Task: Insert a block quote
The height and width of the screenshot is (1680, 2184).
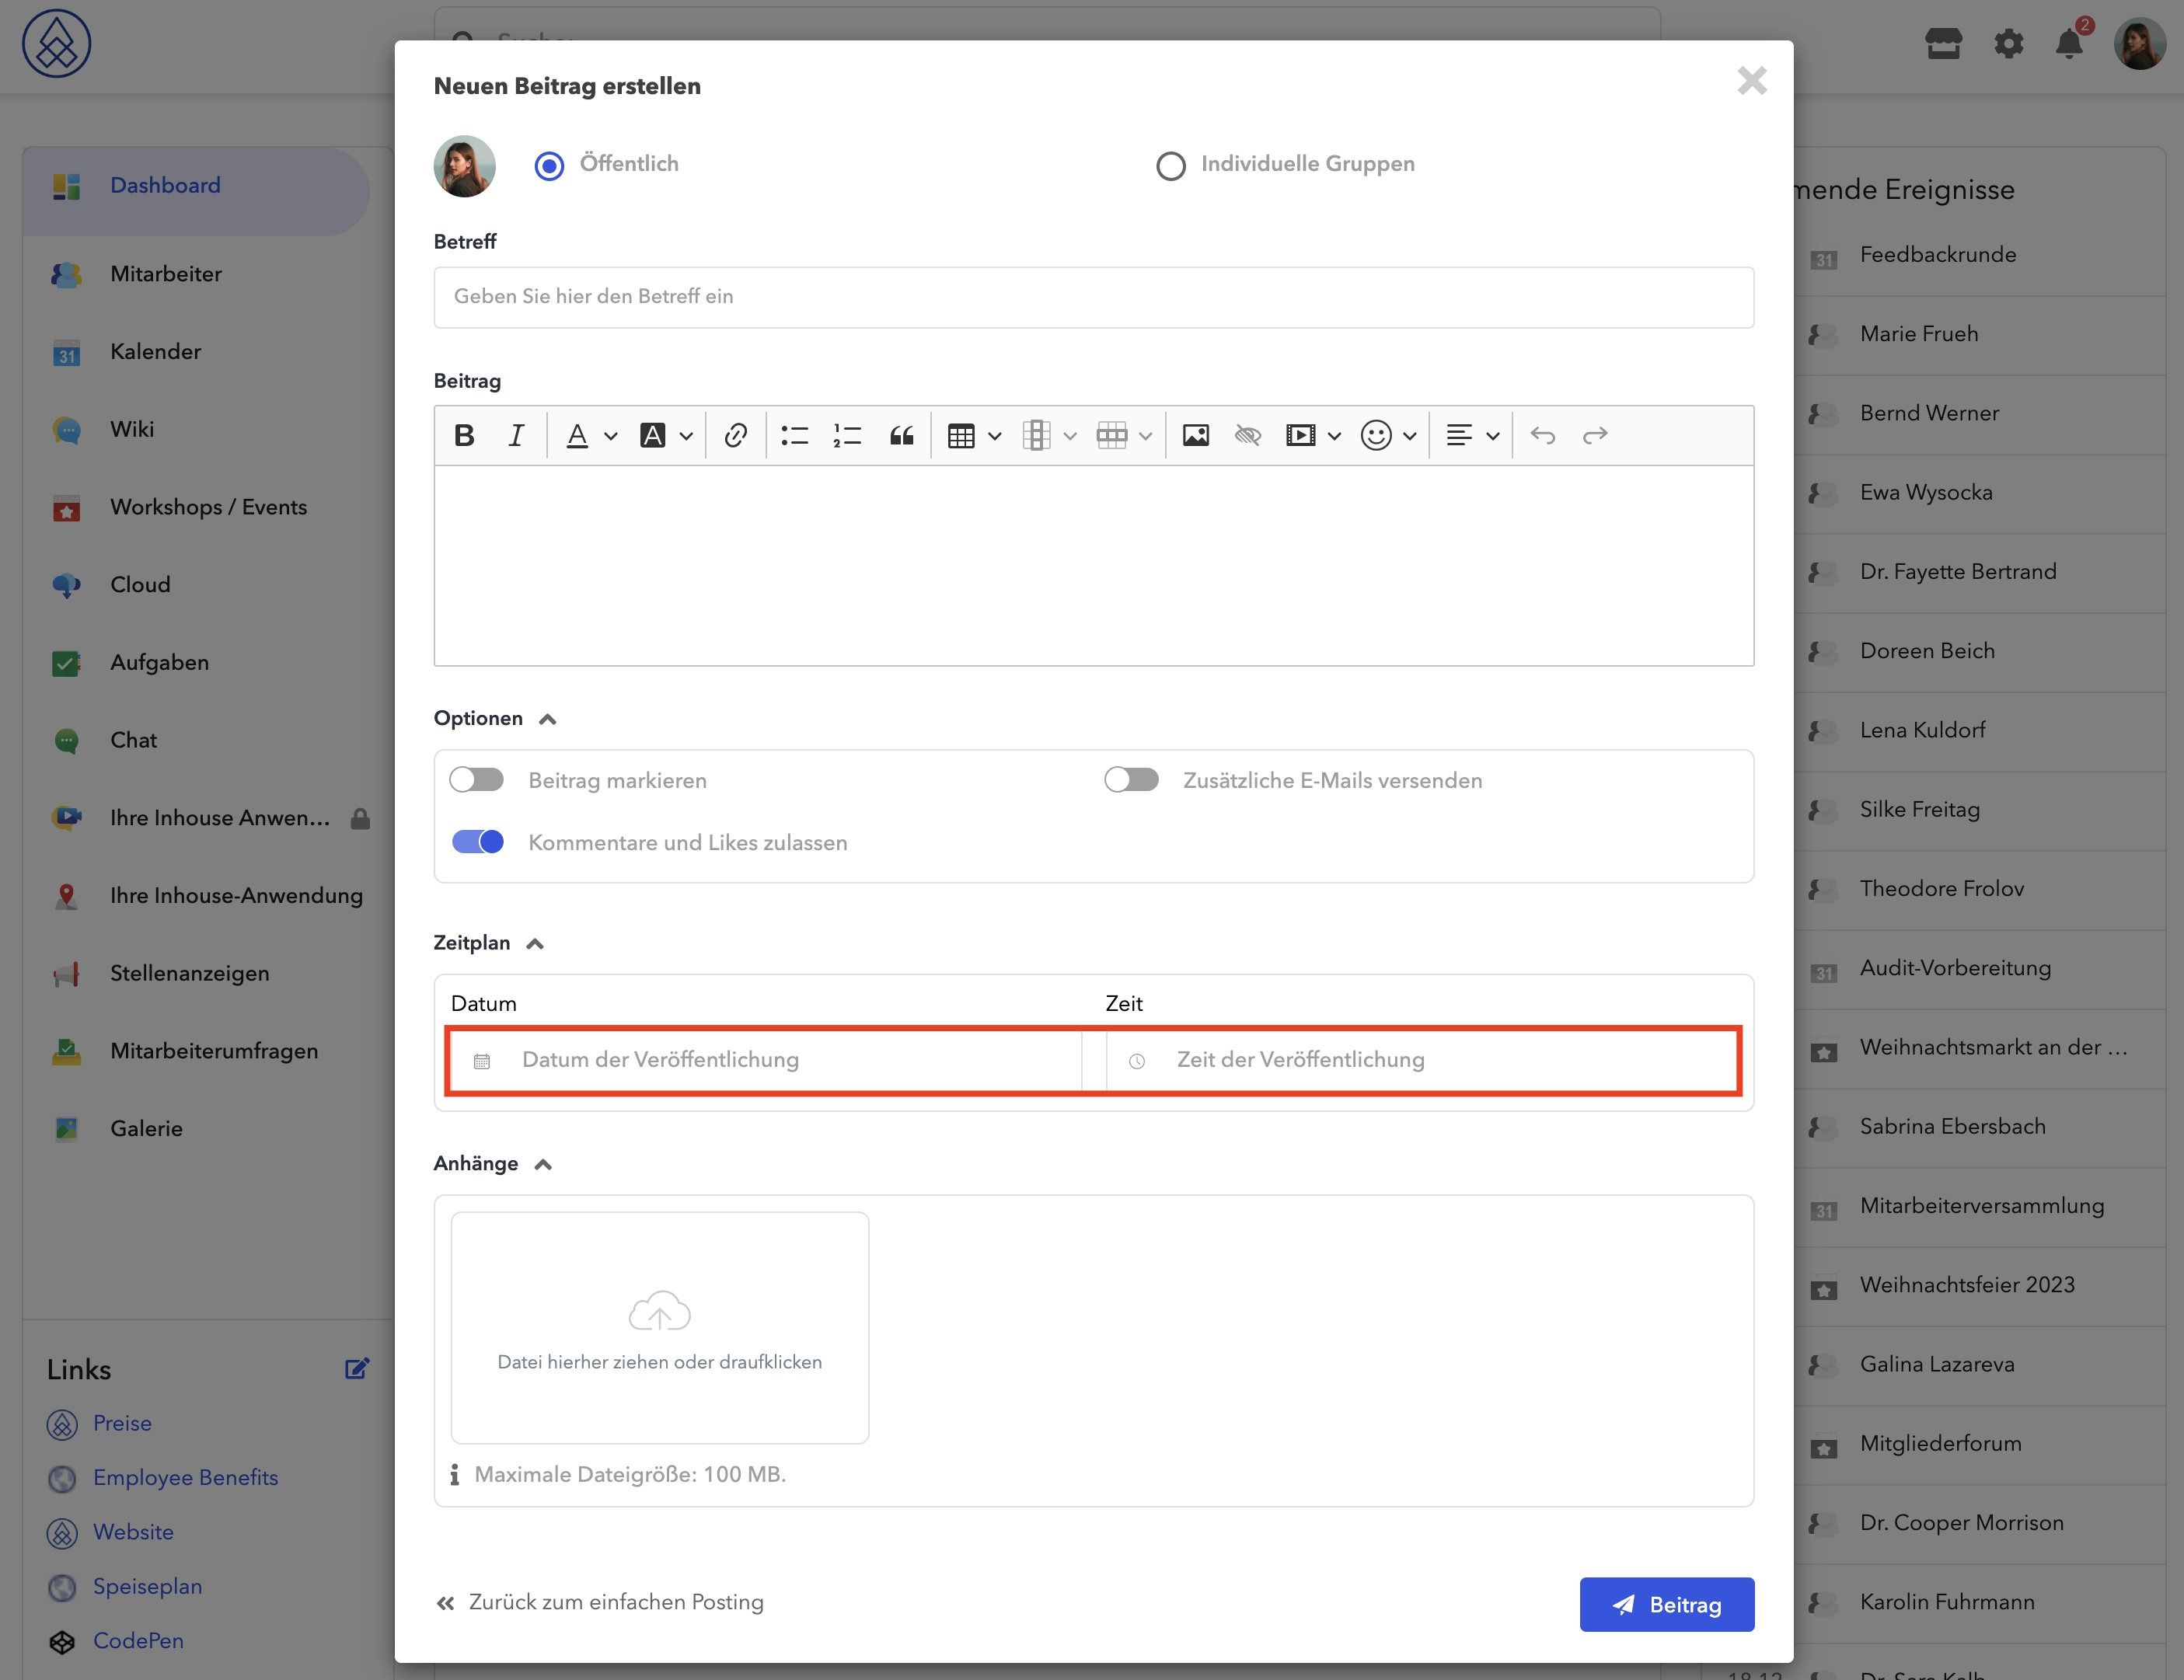Action: 902,435
